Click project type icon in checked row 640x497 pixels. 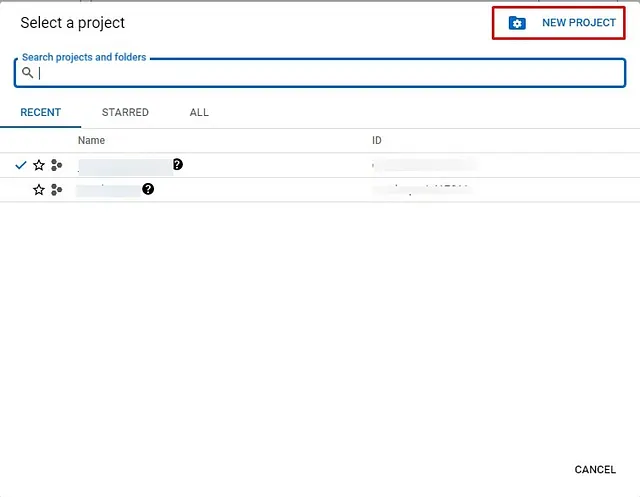click(56, 165)
